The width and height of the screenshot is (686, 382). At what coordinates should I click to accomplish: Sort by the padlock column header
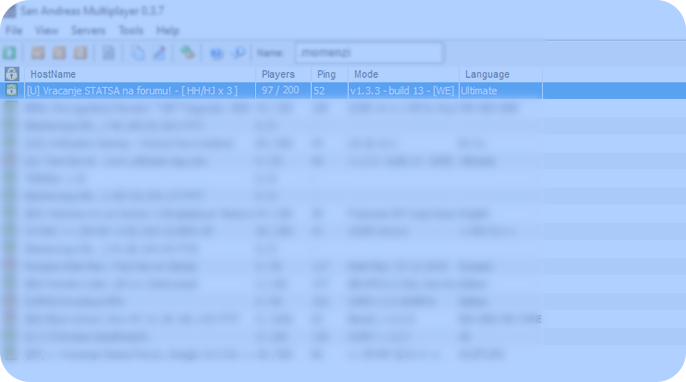point(12,74)
